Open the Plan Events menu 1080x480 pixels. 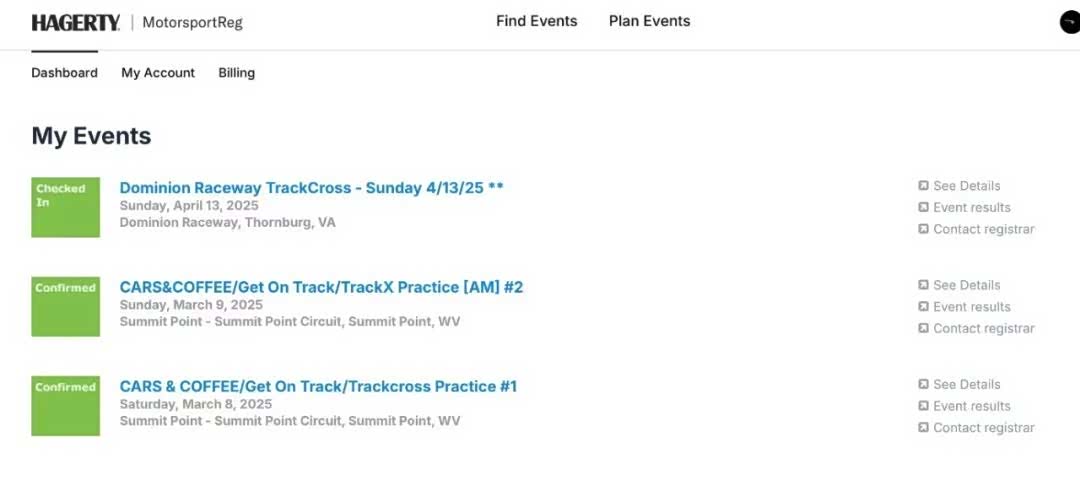[x=649, y=21]
